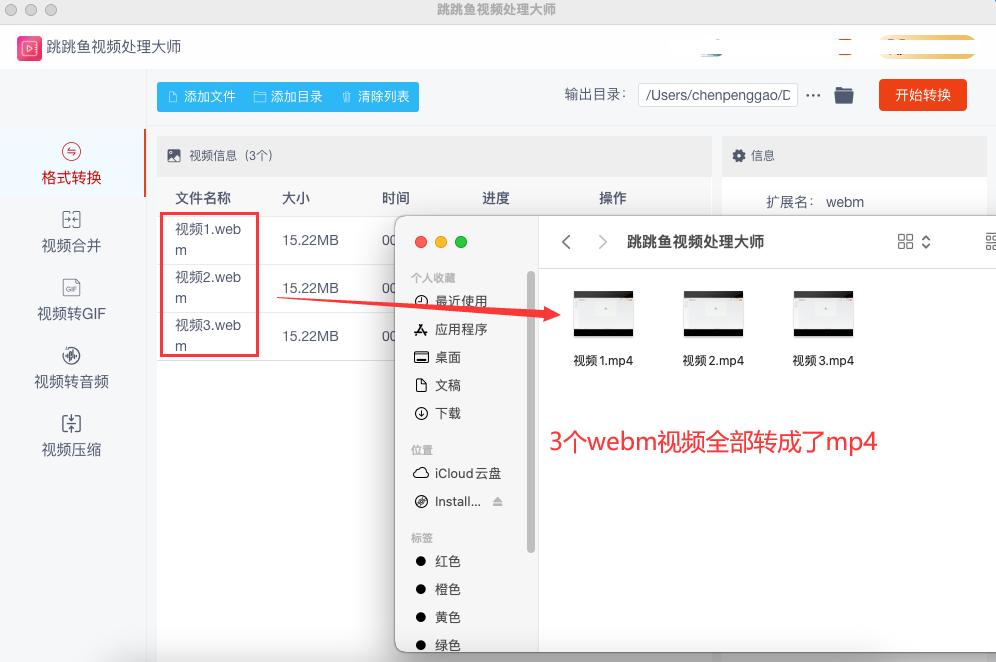
Task: Click the folder icon to browse output directory
Action: pyautogui.click(x=845, y=96)
